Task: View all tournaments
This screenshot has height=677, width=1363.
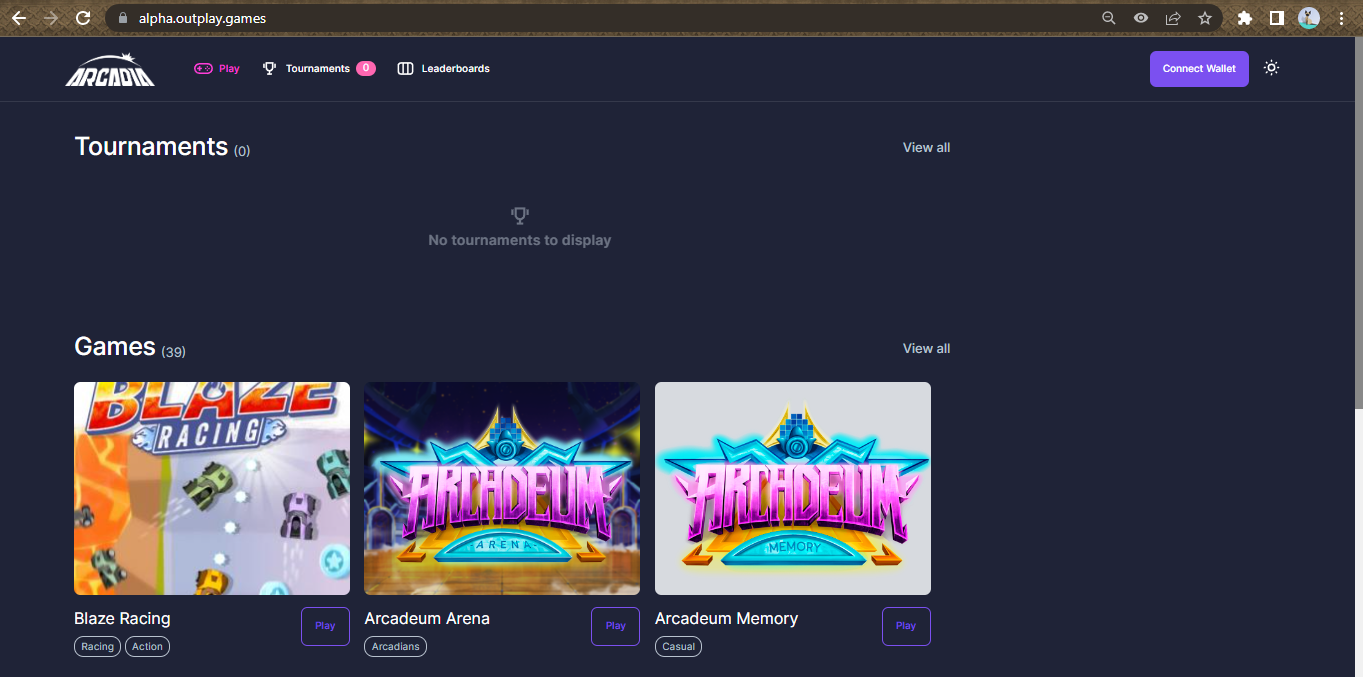Action: tap(926, 147)
